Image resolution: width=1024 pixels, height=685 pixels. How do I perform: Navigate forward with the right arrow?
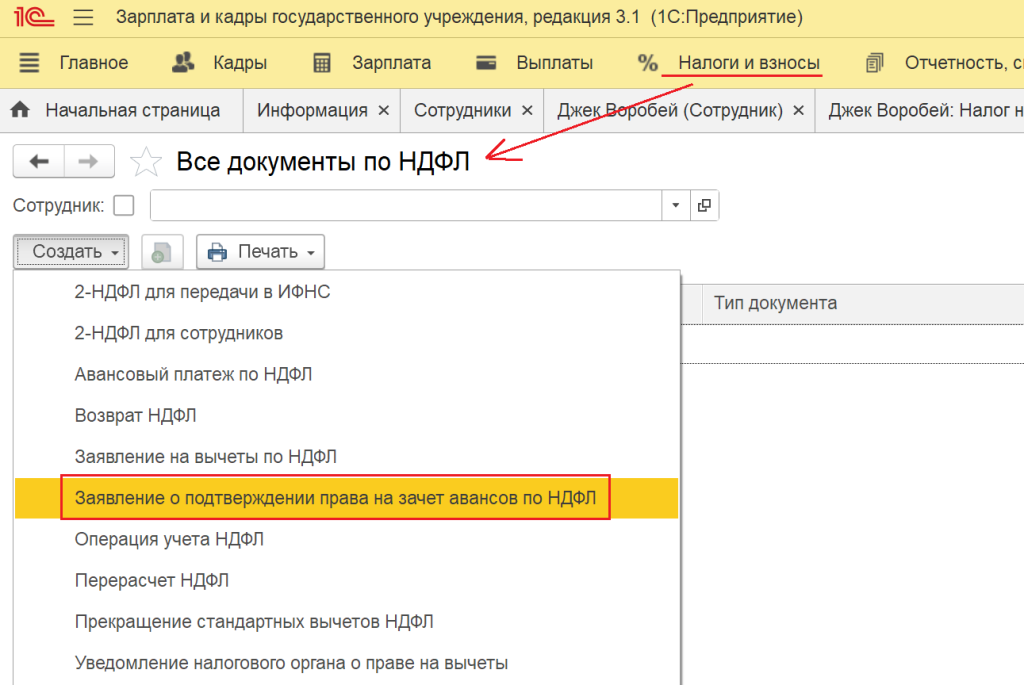pos(89,161)
